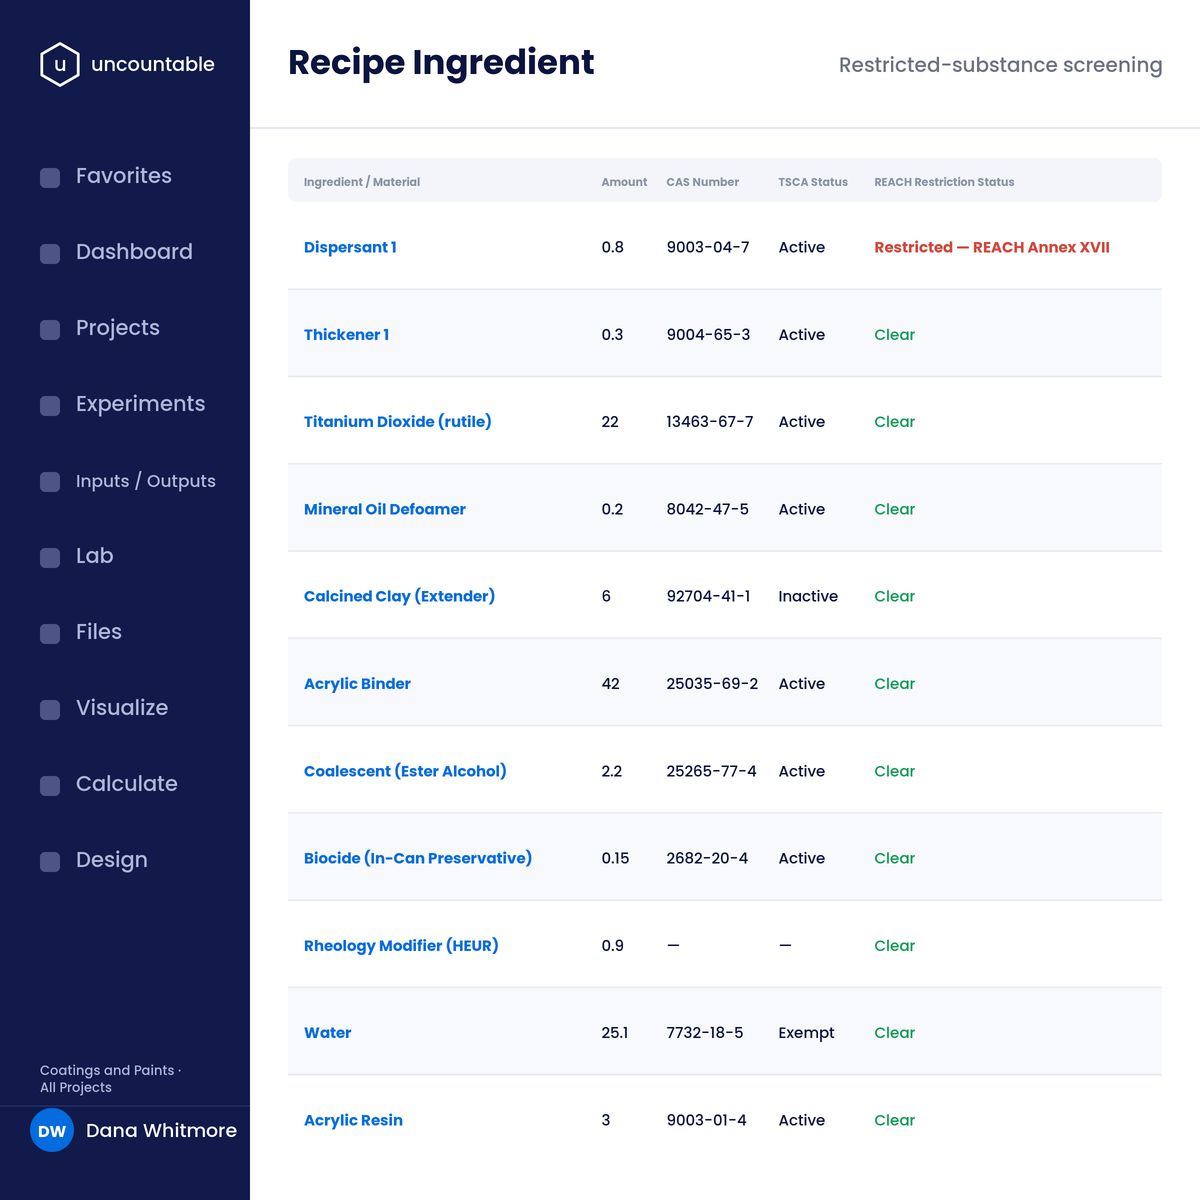Click the DW user avatar
This screenshot has height=1200, width=1200.
tap(52, 1131)
